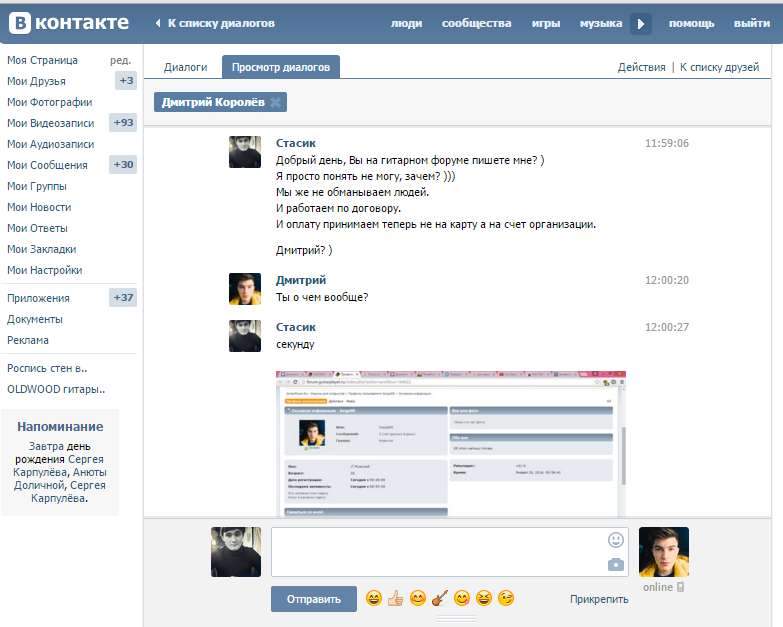Click Отправить to send message
The image size is (783, 627).
(x=314, y=599)
